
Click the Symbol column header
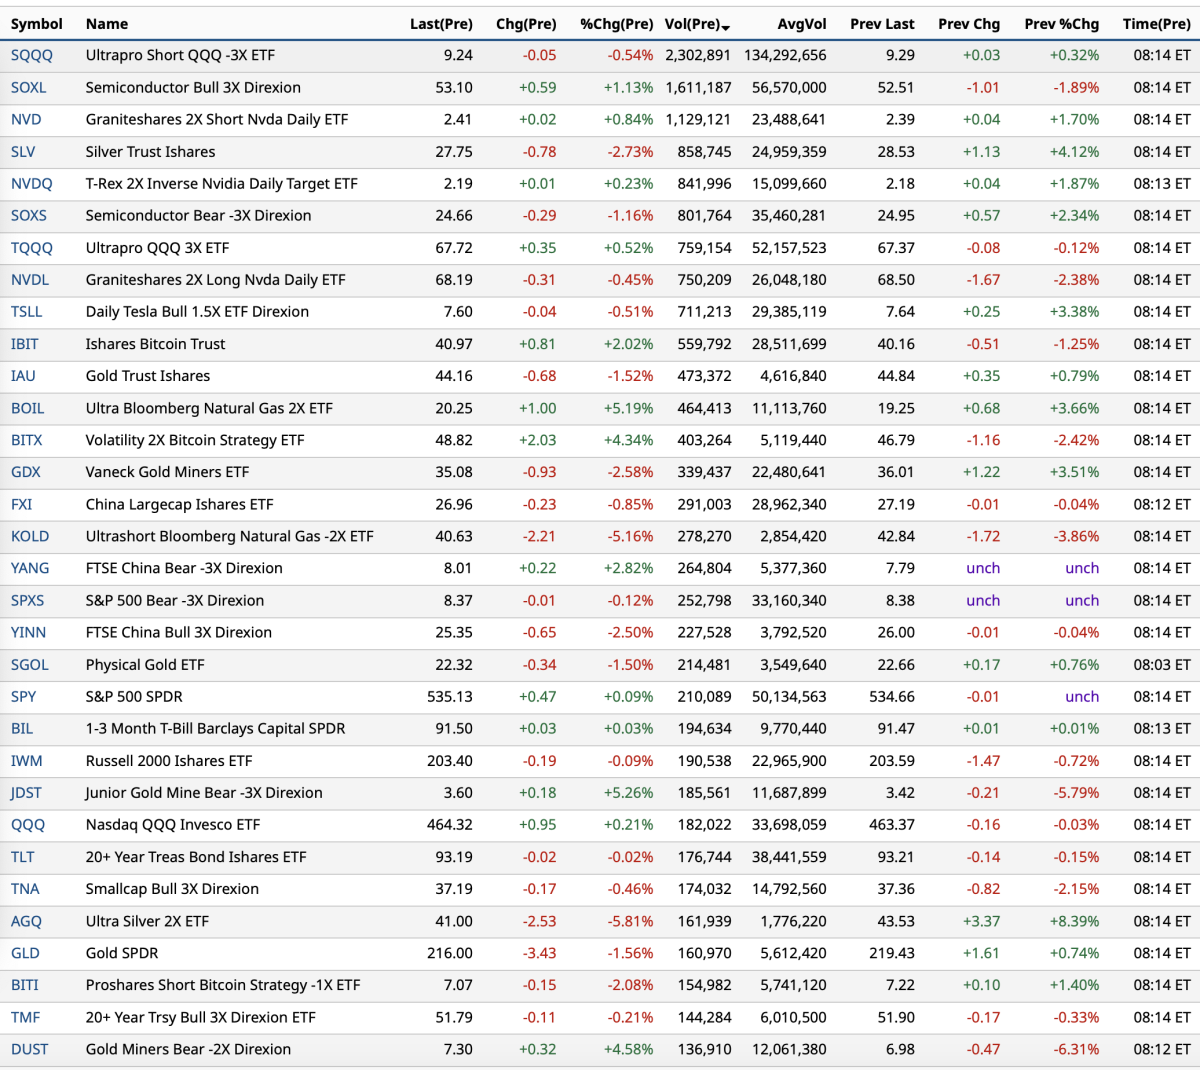(37, 24)
